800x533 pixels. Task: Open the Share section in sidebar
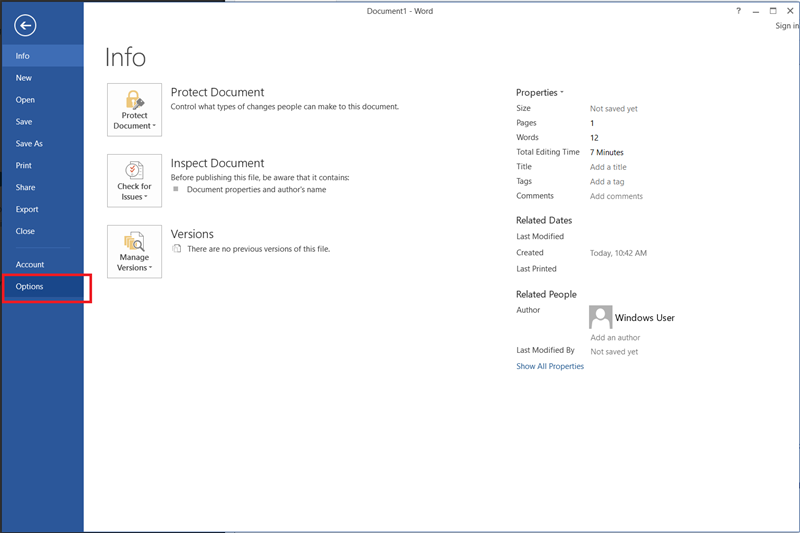(x=25, y=188)
